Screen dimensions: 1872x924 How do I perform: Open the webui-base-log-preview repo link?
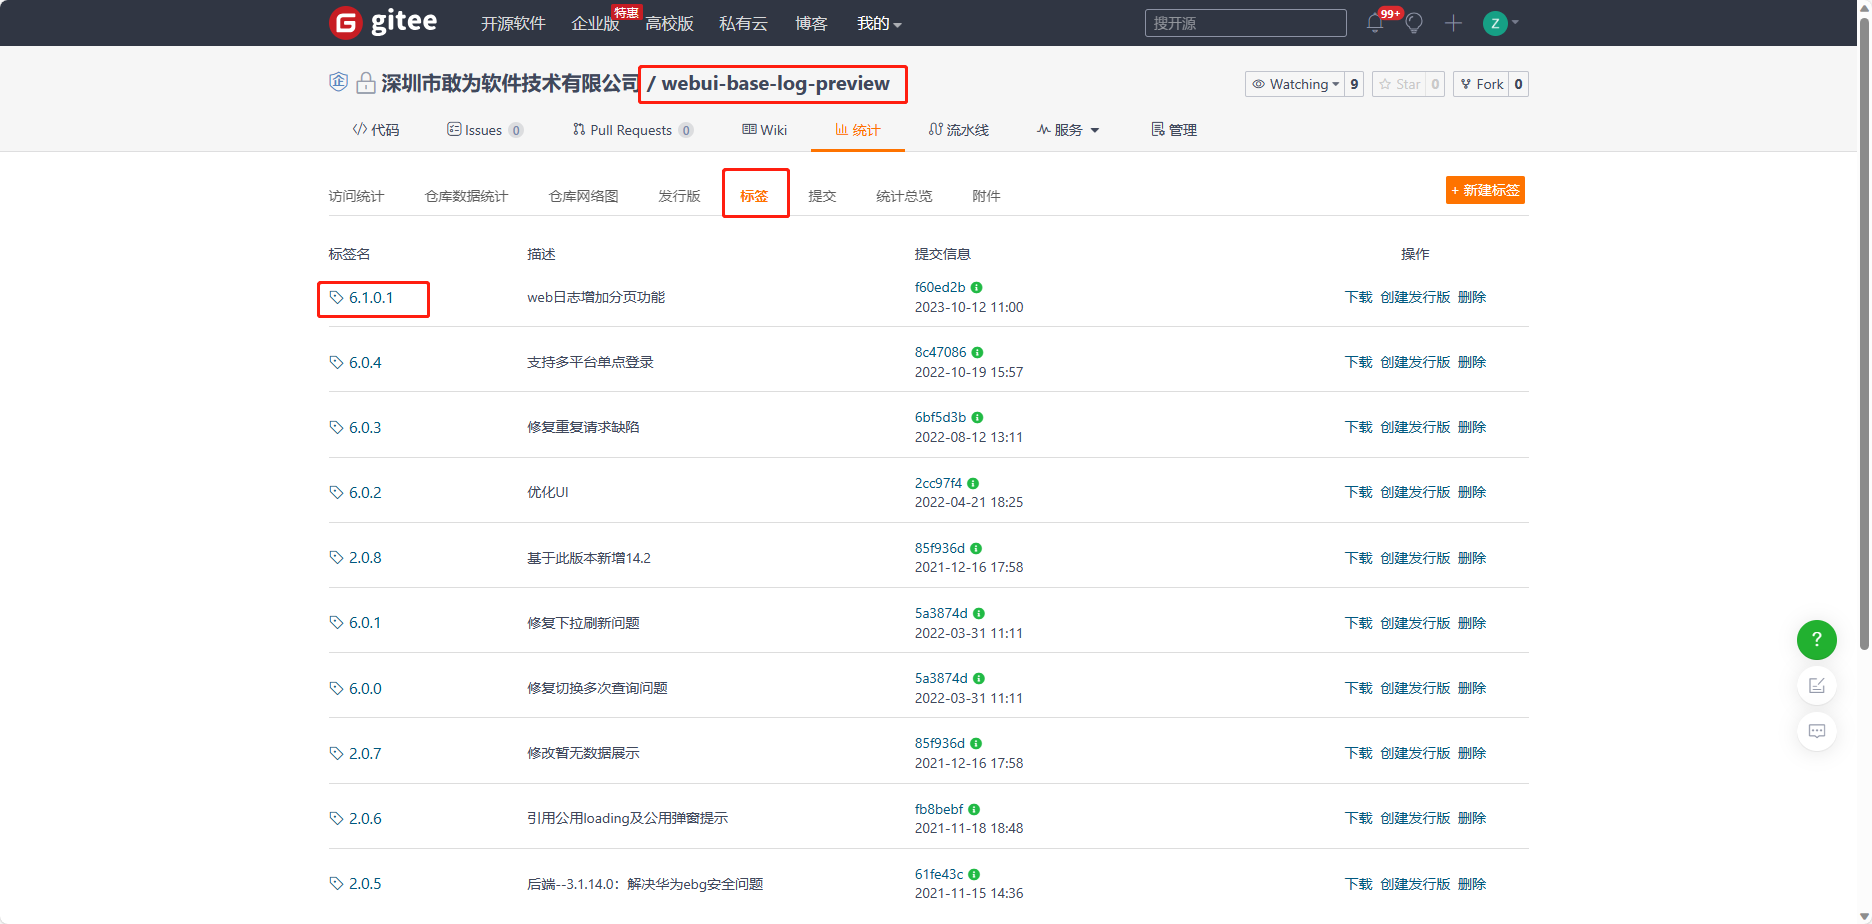[775, 83]
